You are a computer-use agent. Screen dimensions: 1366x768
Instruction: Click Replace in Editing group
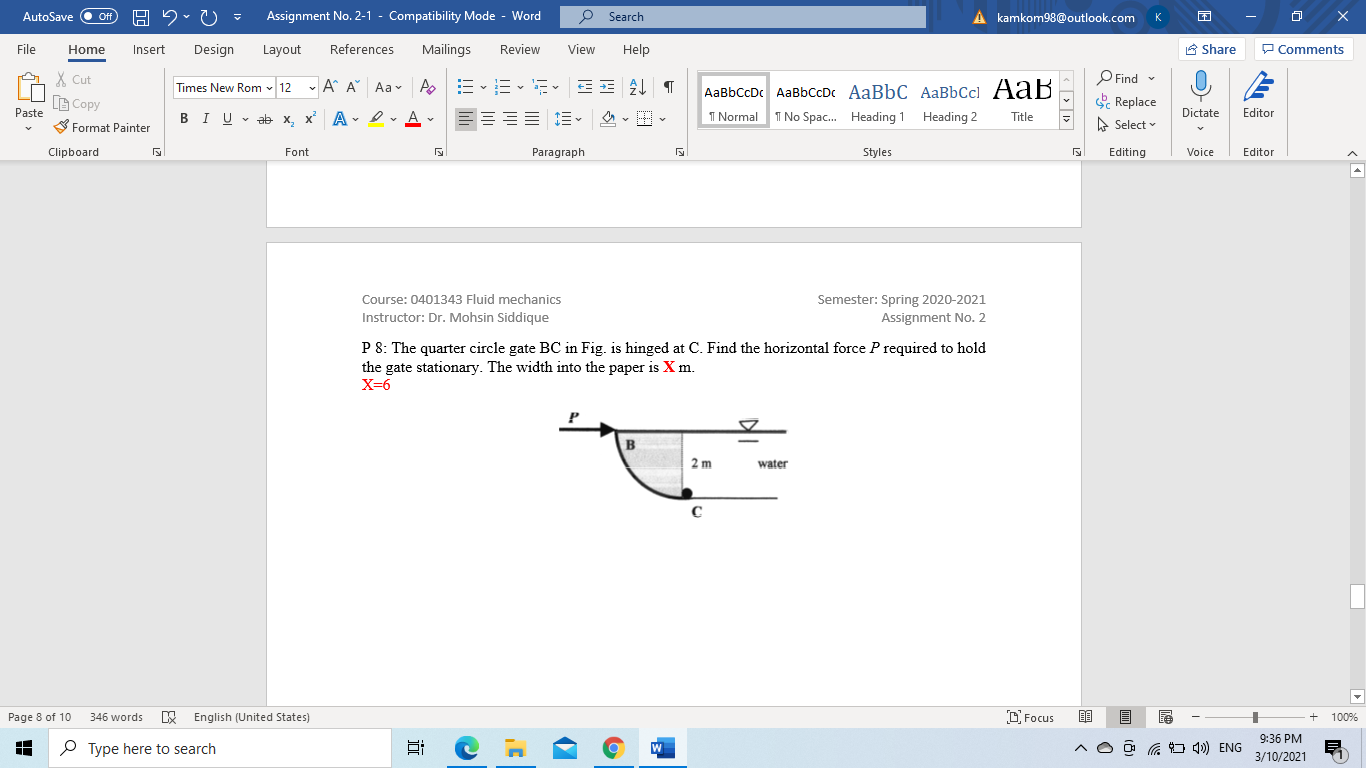tap(1126, 102)
